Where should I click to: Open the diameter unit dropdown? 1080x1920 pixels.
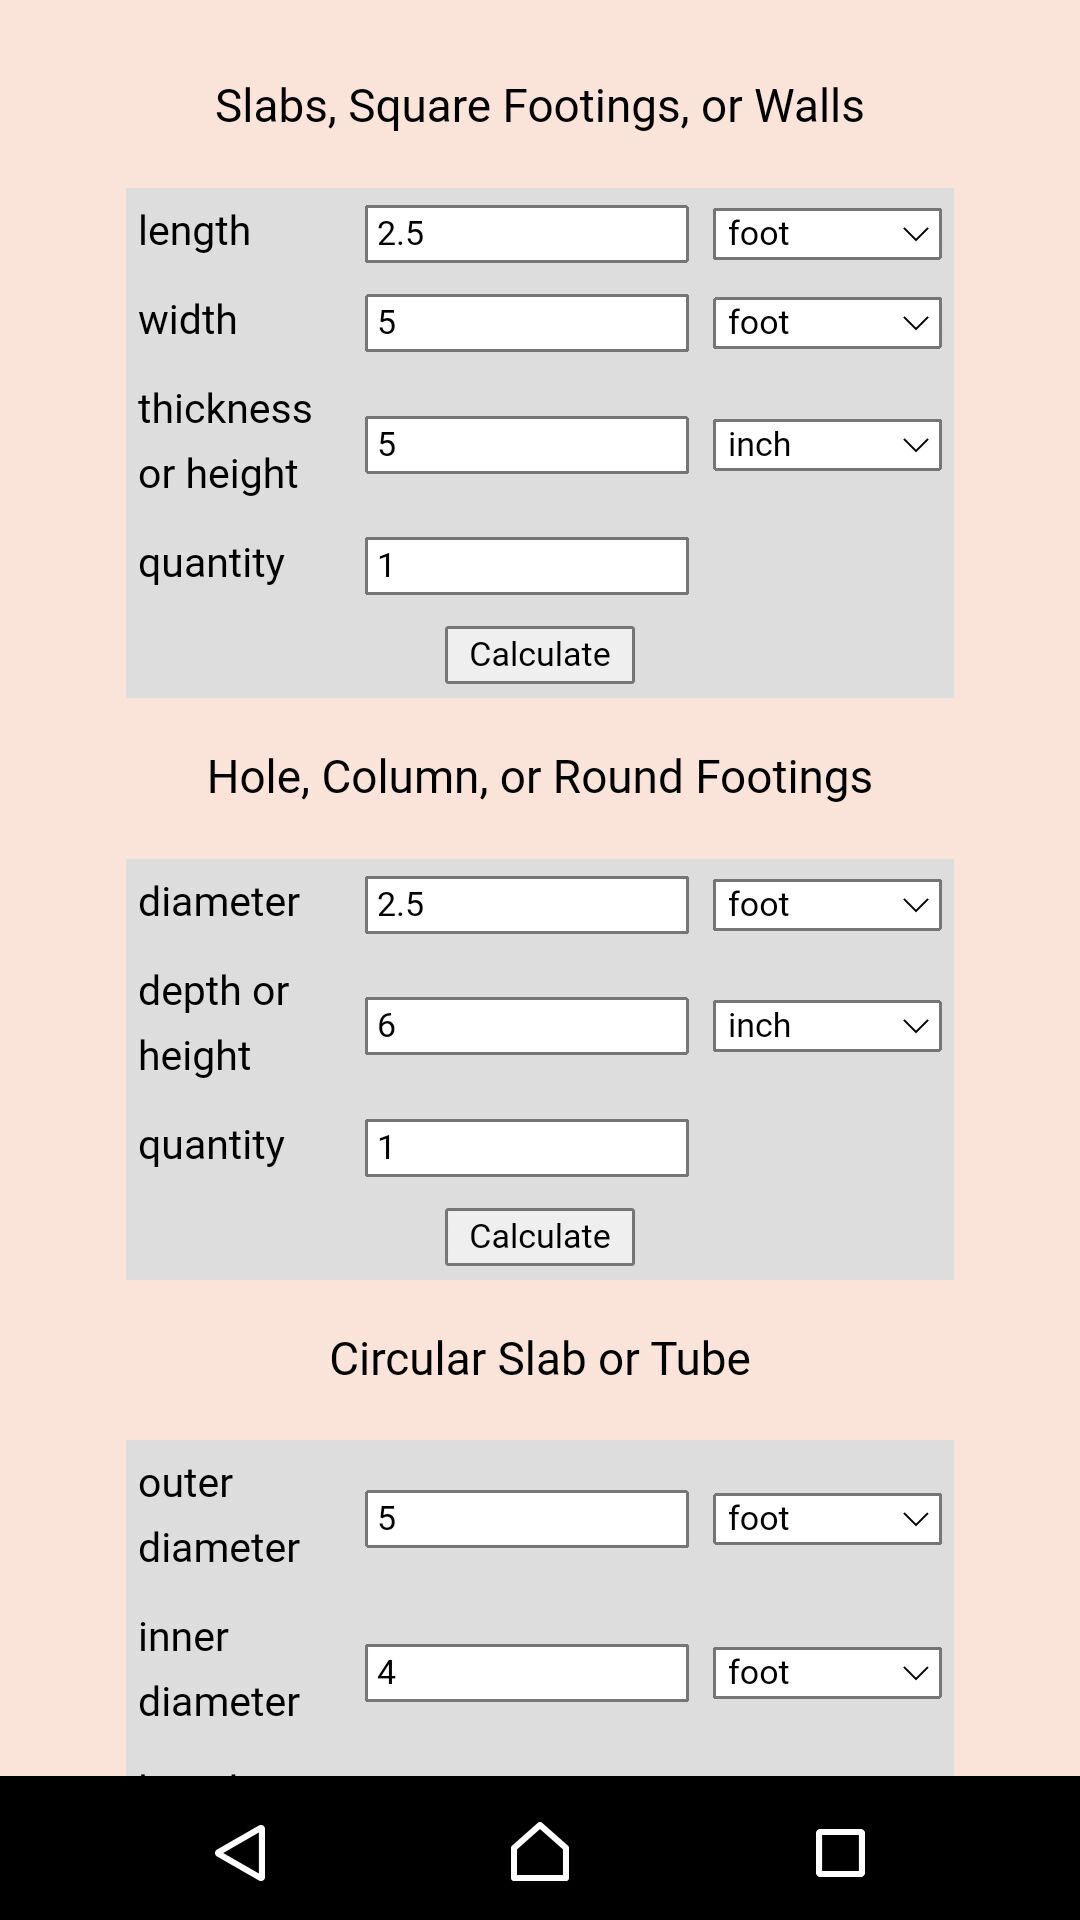827,905
